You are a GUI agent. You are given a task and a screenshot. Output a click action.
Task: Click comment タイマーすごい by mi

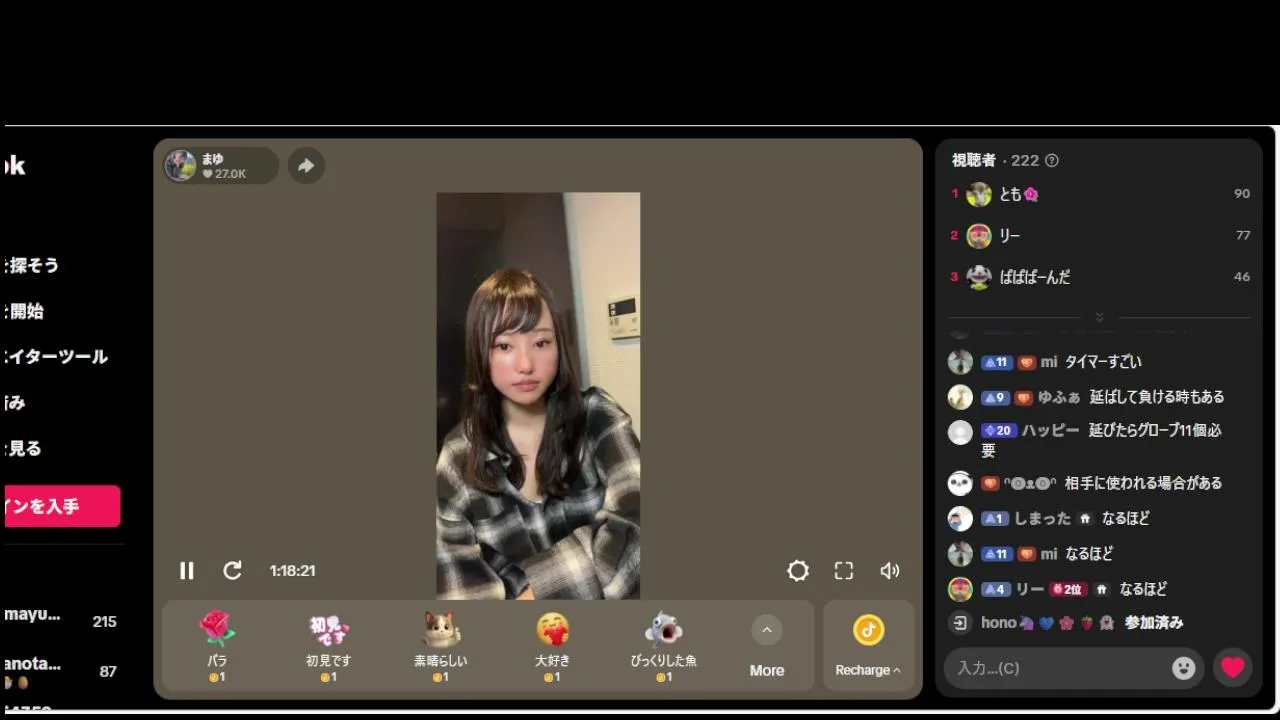1103,361
